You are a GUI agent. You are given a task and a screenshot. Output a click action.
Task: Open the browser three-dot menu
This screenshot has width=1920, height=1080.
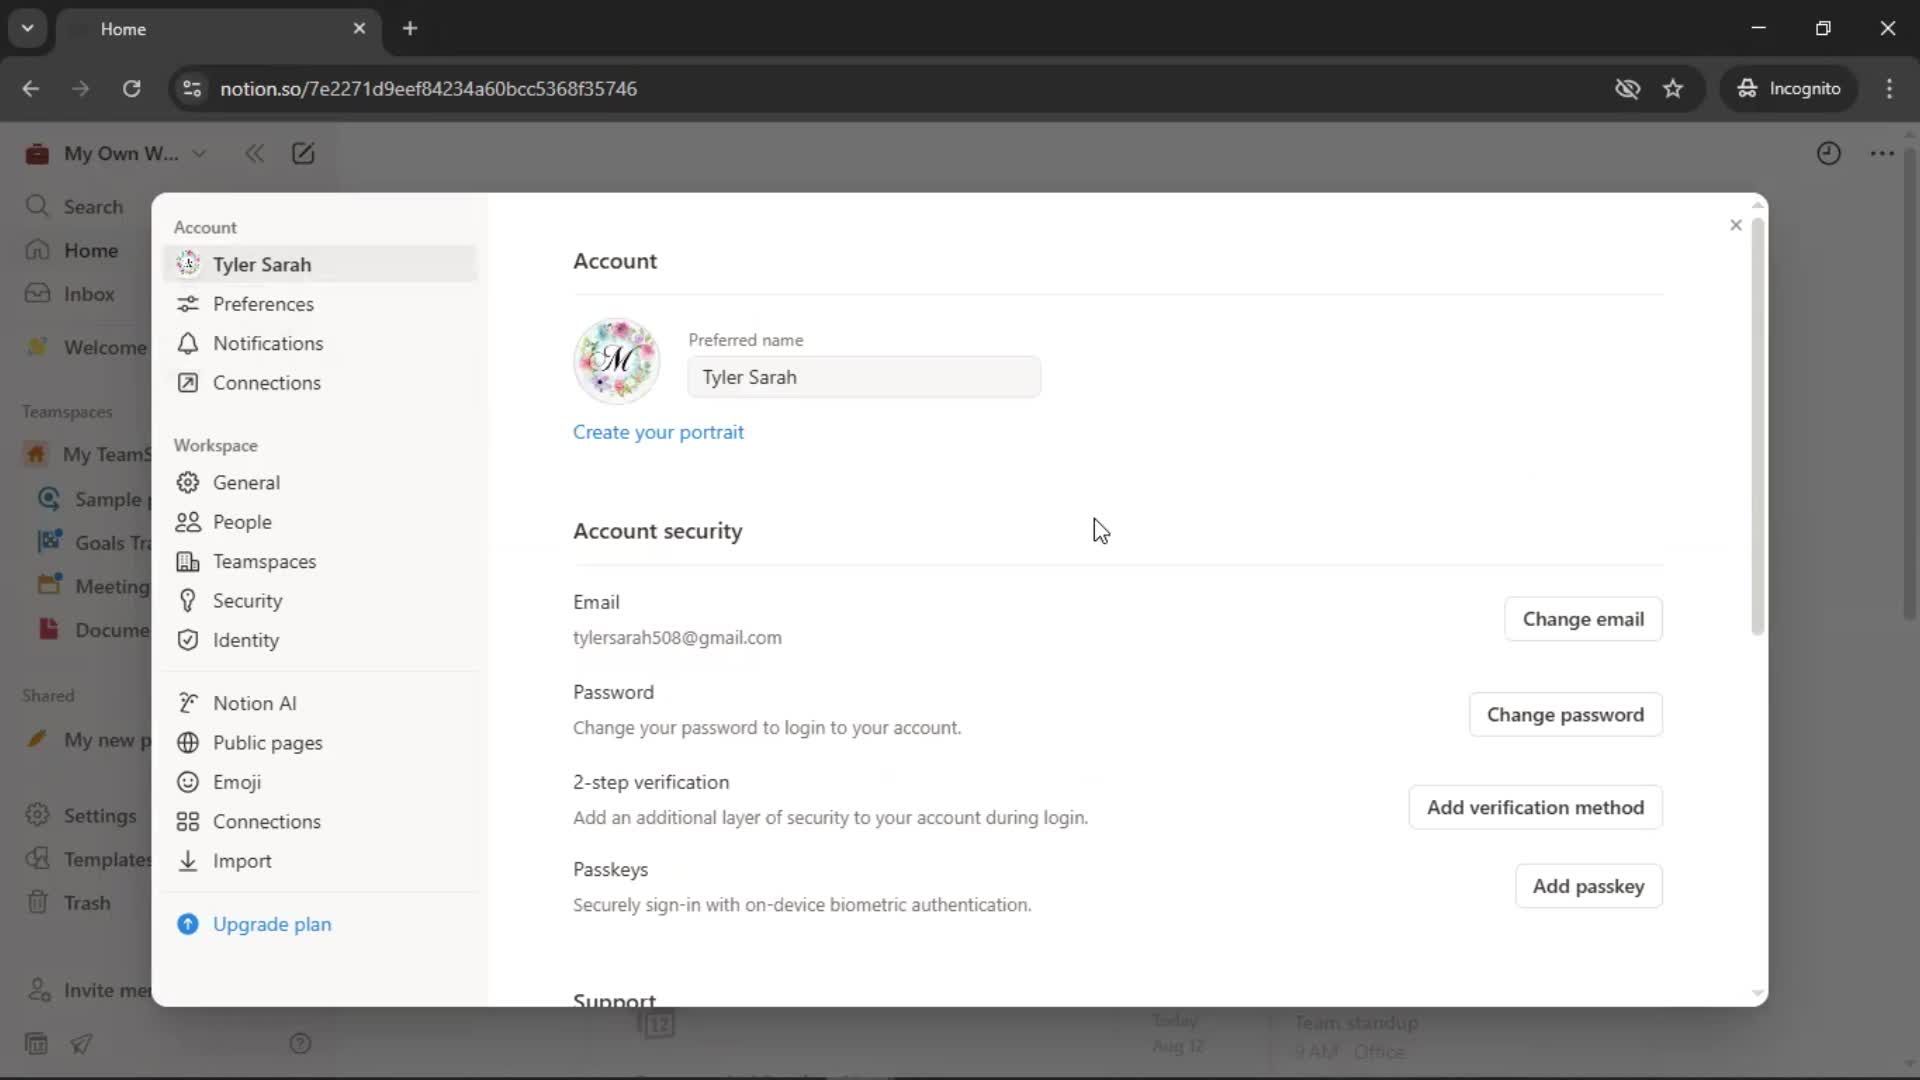point(1889,88)
